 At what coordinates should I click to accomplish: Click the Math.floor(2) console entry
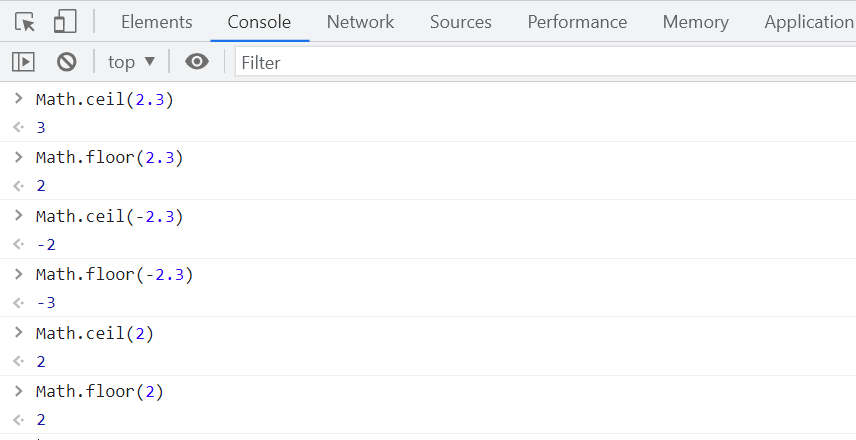point(100,391)
